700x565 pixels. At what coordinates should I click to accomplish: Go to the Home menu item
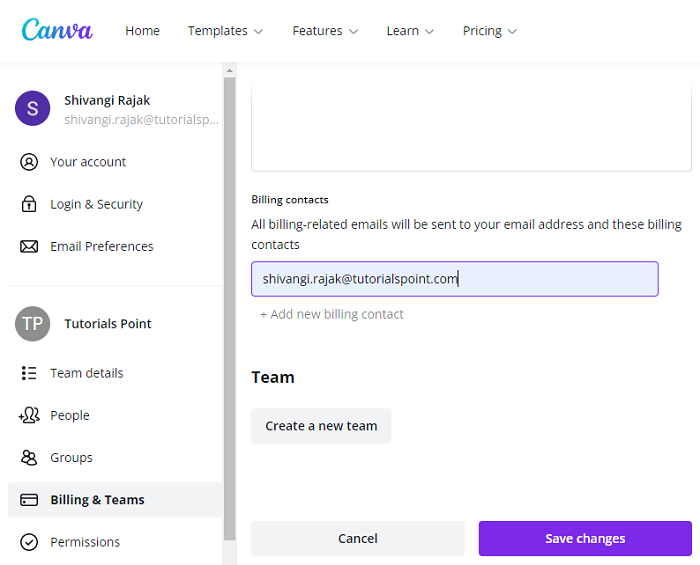142,31
